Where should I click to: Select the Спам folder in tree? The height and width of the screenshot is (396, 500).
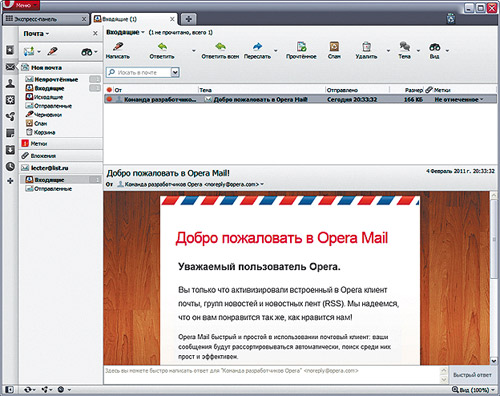[x=61, y=123]
